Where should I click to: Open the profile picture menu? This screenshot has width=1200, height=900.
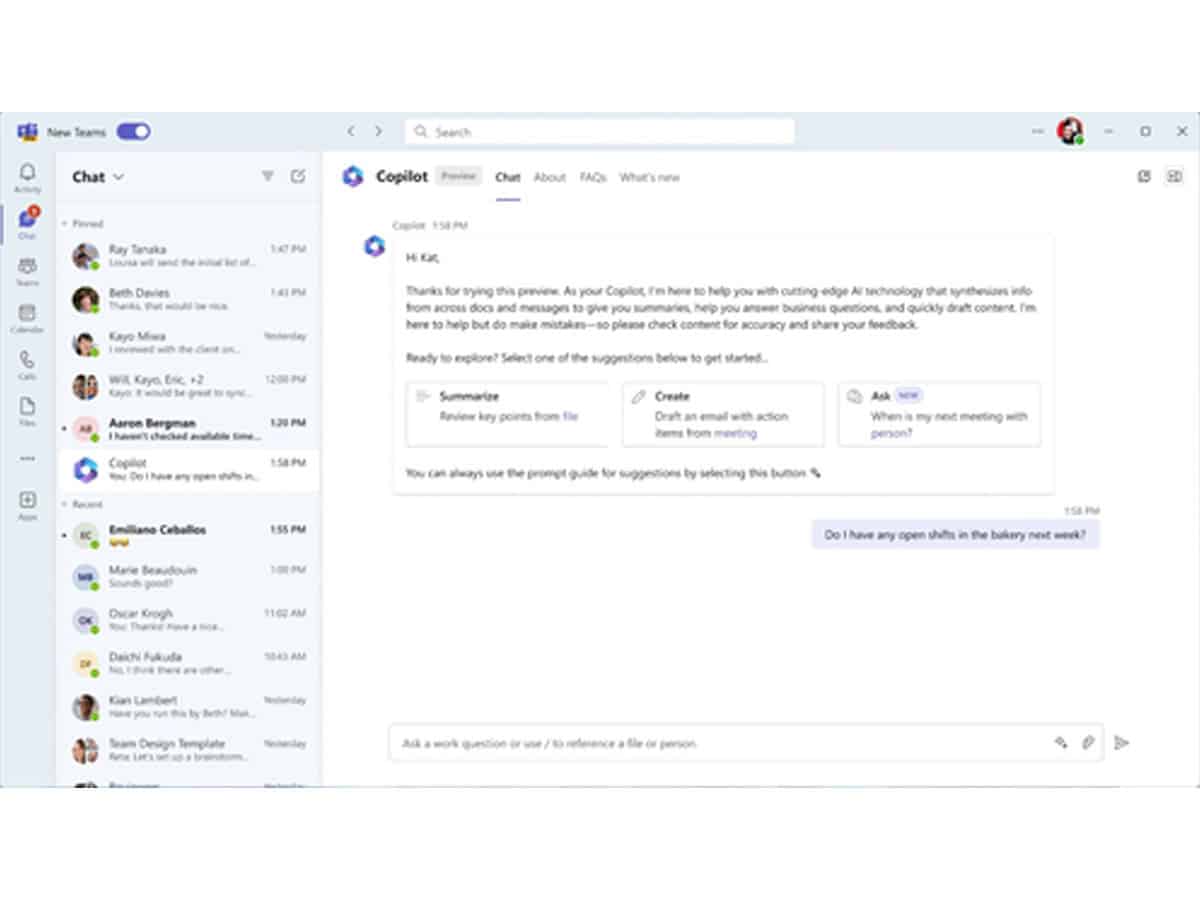point(1070,131)
